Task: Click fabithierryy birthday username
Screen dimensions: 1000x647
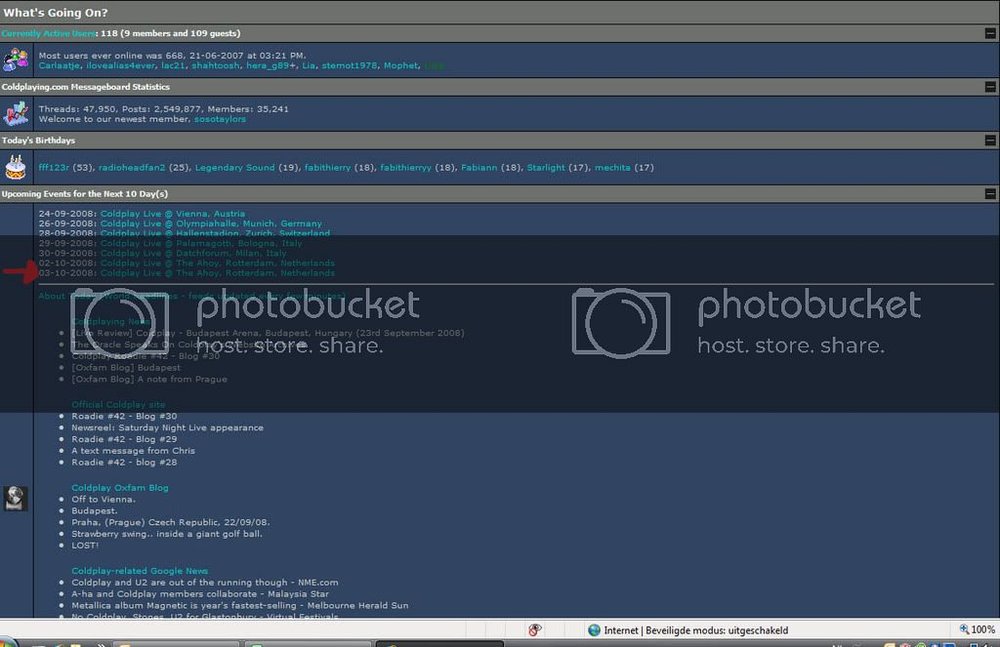Action: pyautogui.click(x=406, y=168)
